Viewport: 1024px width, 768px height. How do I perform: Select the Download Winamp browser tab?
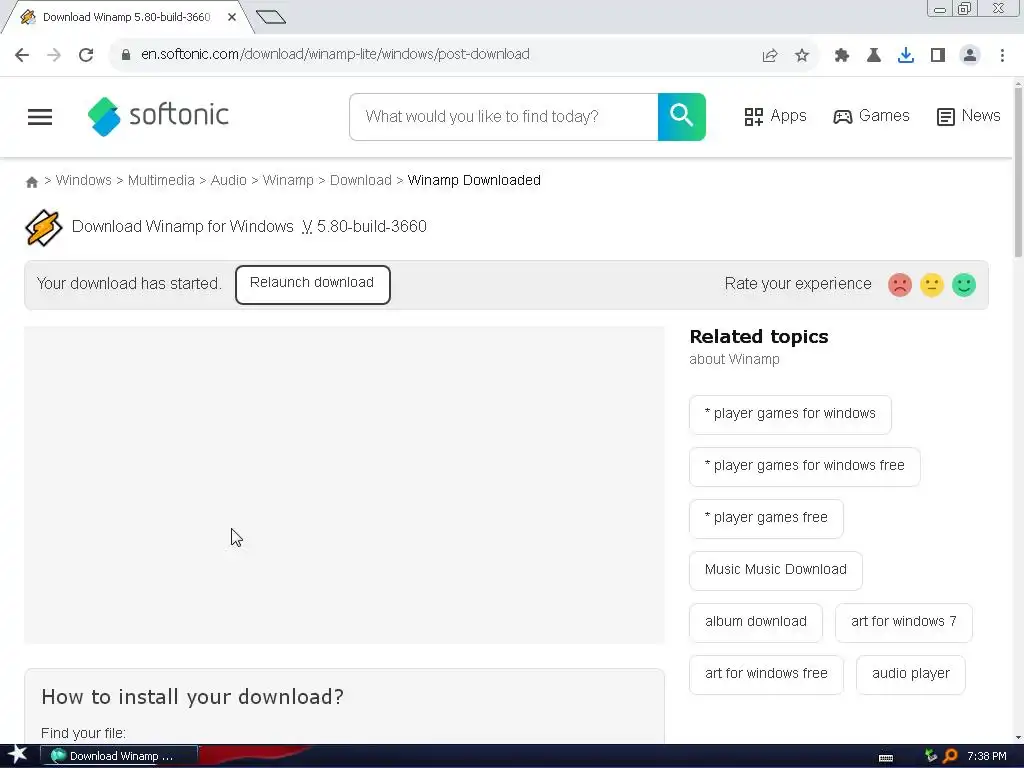(127, 17)
